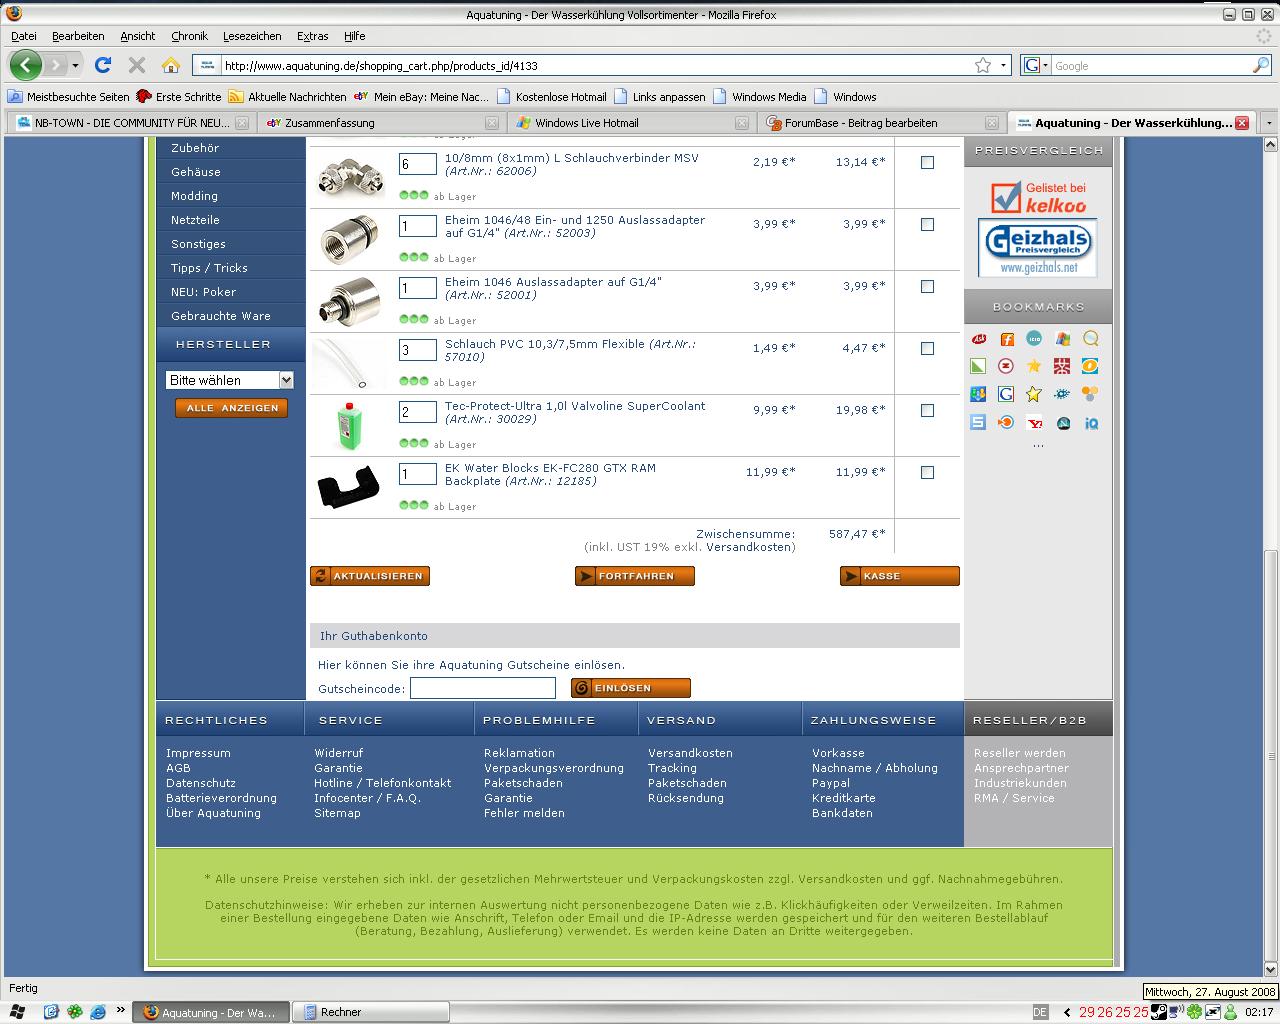Viewport: 1280px width, 1024px height.
Task: Click quantity field for Schlauch PVC
Action: pyautogui.click(x=418, y=350)
